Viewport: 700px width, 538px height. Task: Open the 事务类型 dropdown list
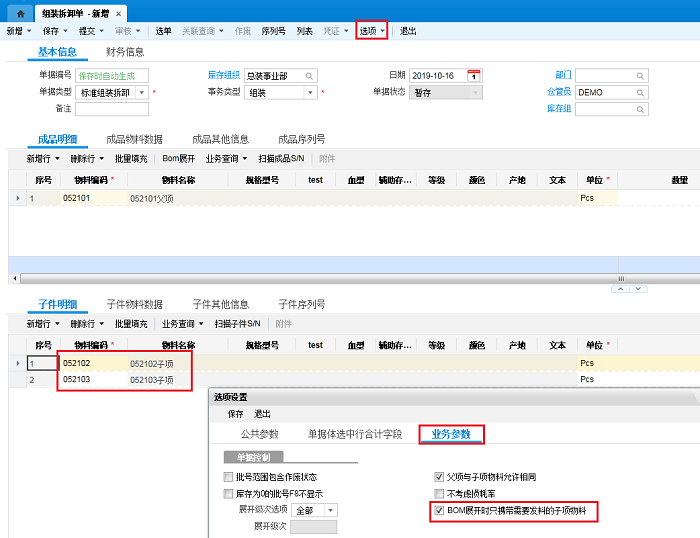[310, 93]
